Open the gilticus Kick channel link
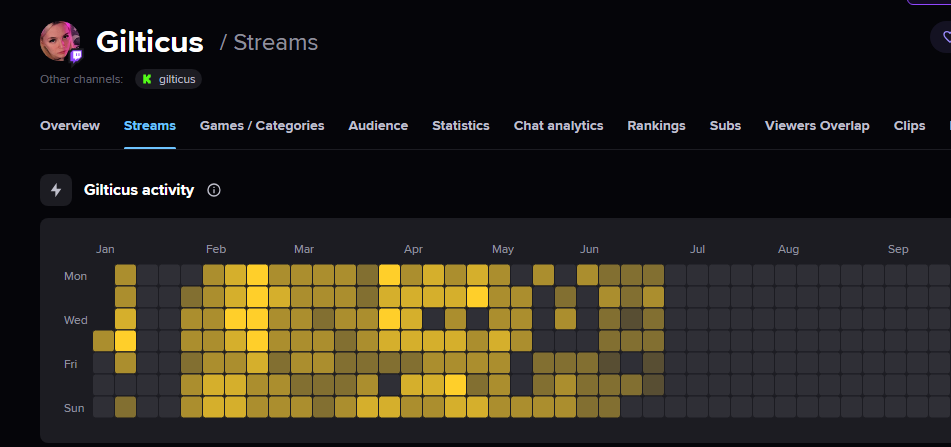This screenshot has height=447, width=951. tap(169, 79)
